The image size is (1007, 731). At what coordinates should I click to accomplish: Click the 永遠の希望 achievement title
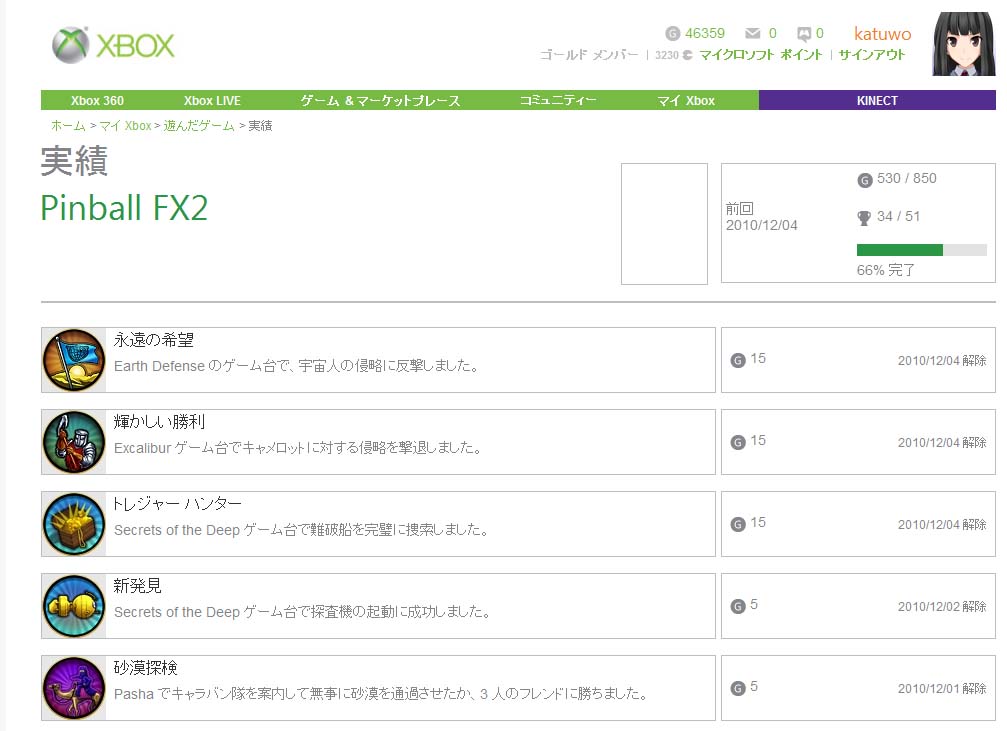[153, 340]
